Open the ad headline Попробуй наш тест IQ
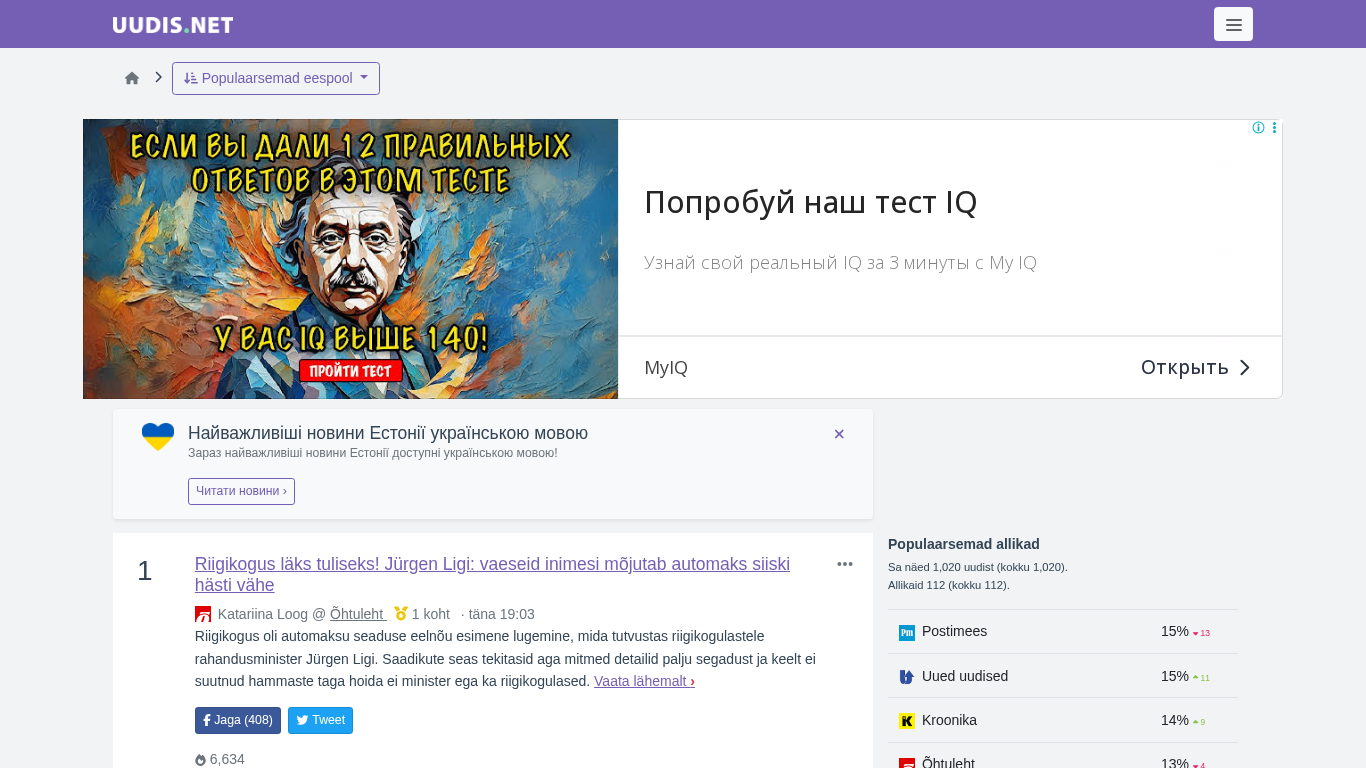The width and height of the screenshot is (1366, 768). 811,202
